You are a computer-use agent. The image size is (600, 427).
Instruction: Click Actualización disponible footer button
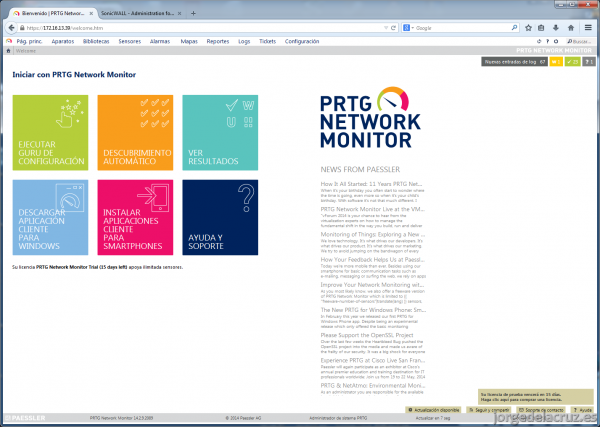point(433,410)
